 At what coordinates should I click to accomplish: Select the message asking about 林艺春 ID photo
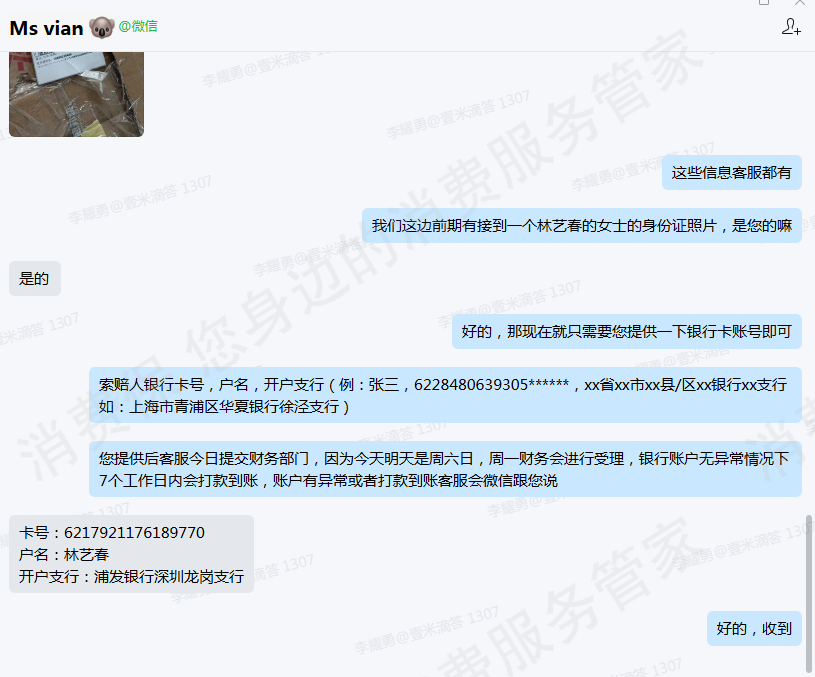click(x=582, y=226)
